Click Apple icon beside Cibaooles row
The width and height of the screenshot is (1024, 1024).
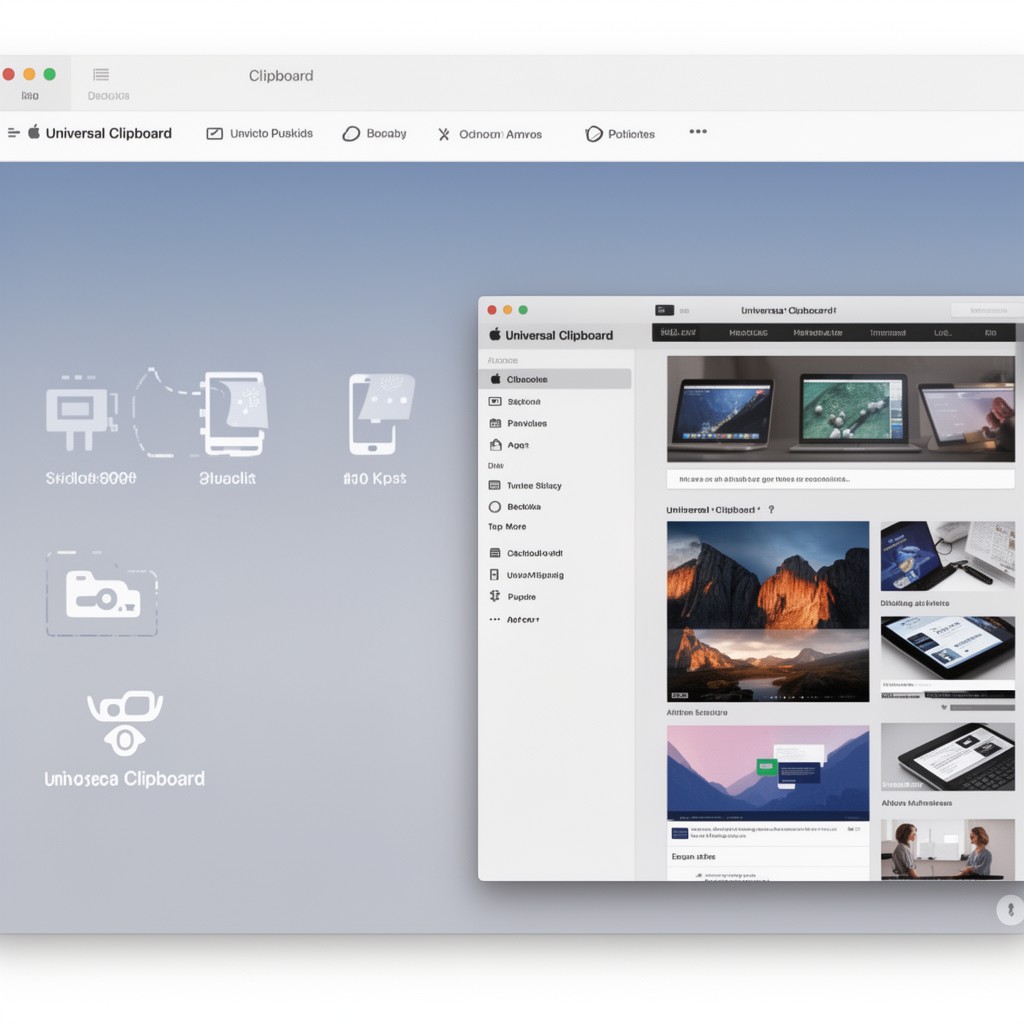coord(495,379)
